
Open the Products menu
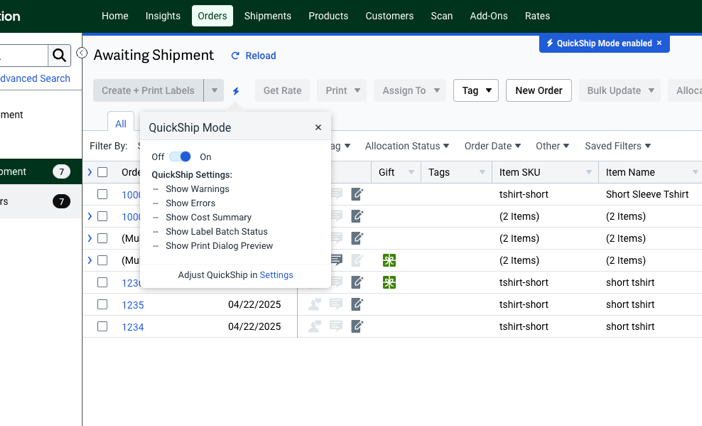[328, 16]
